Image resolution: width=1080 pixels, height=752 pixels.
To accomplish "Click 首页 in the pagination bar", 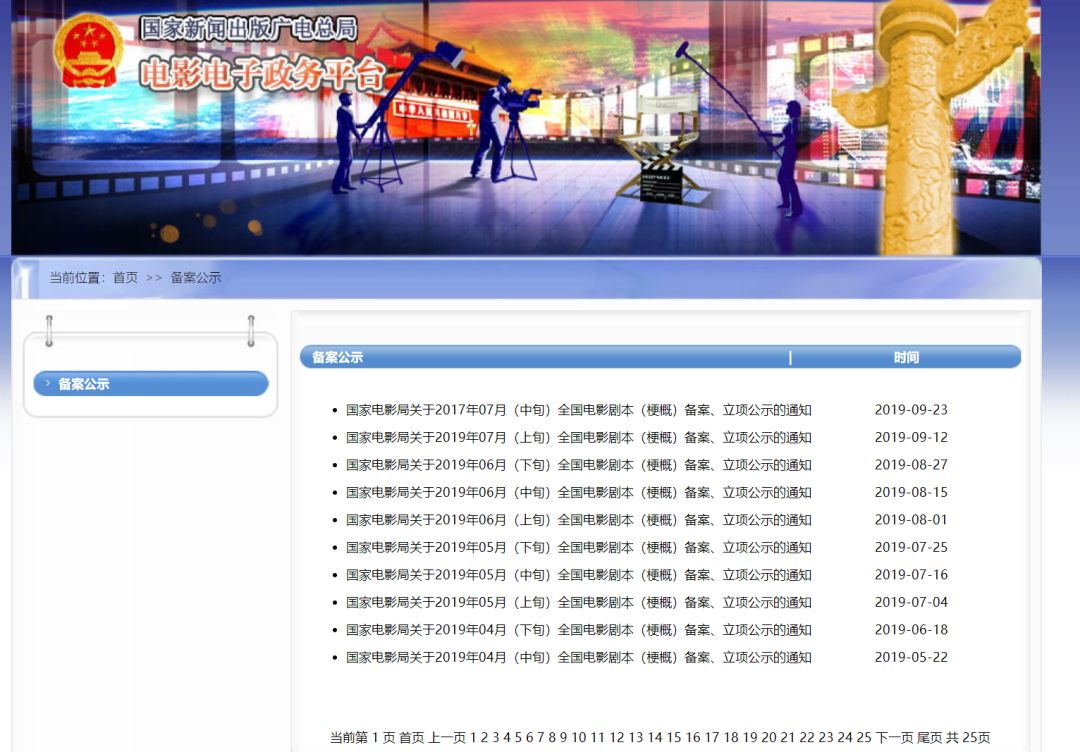I will point(412,738).
